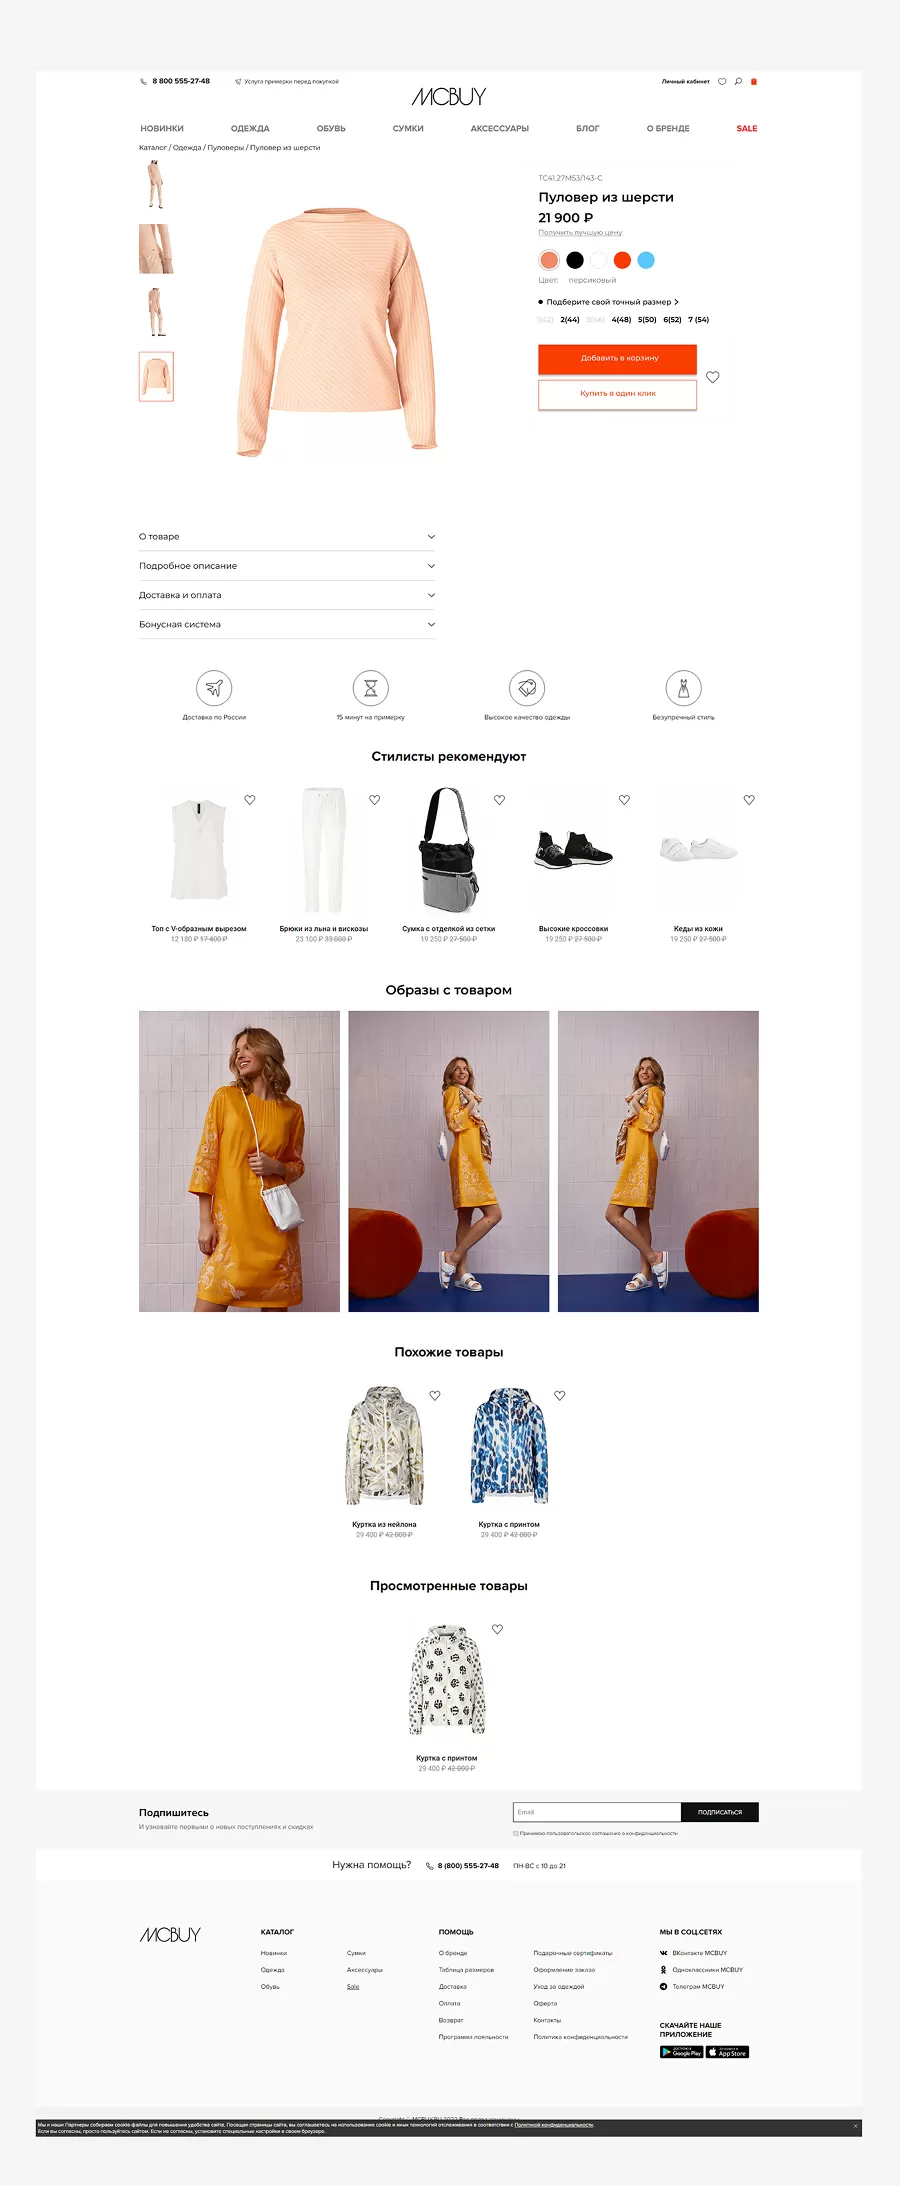
Task: Open SALE navigation item
Action: 747,129
